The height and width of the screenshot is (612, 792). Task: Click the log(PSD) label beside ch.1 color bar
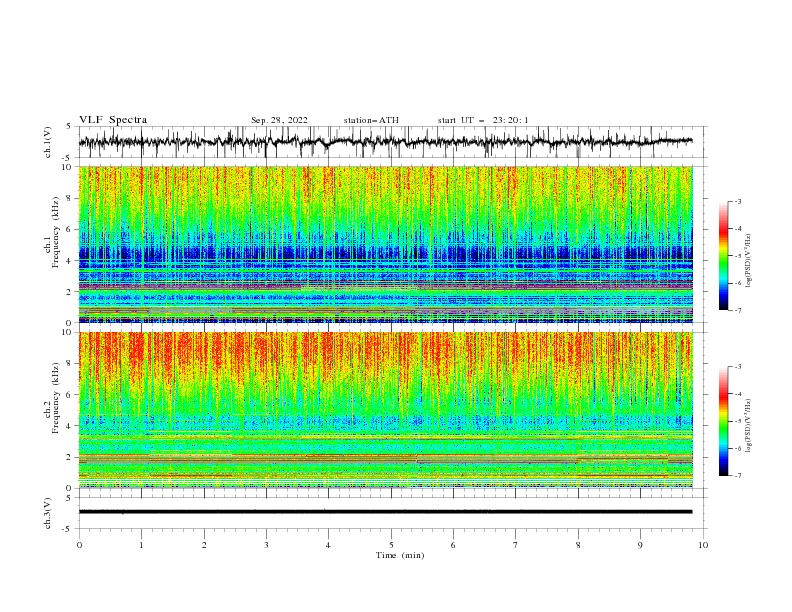748,261
